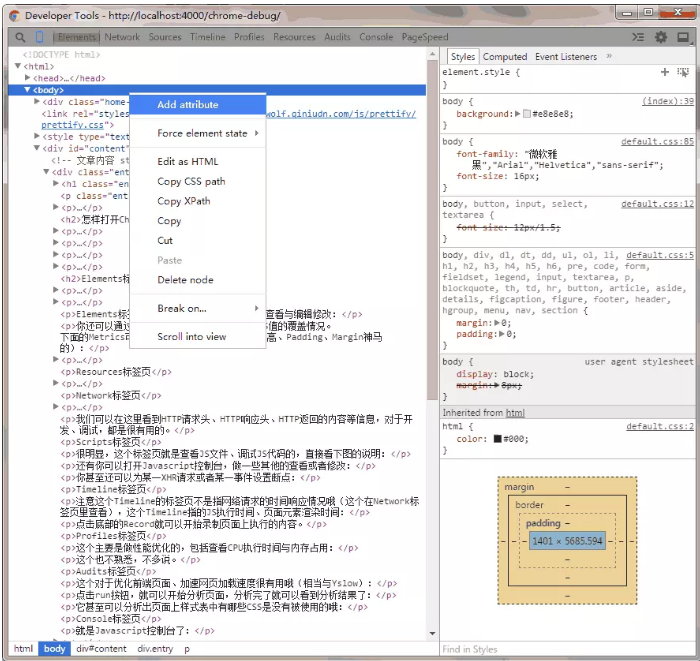Collapse the div id="content" node
The image size is (700, 661).
pyautogui.click(x=38, y=149)
